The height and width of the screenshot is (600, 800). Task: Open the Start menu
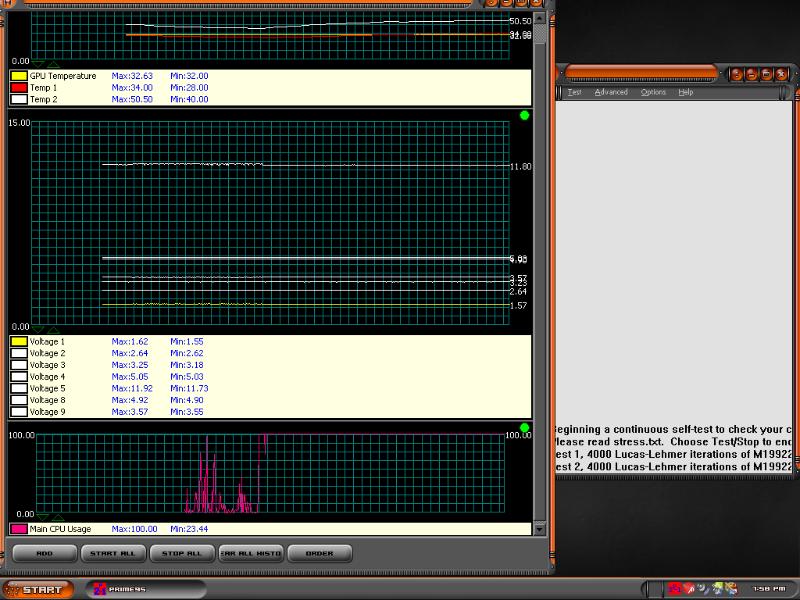[37, 589]
